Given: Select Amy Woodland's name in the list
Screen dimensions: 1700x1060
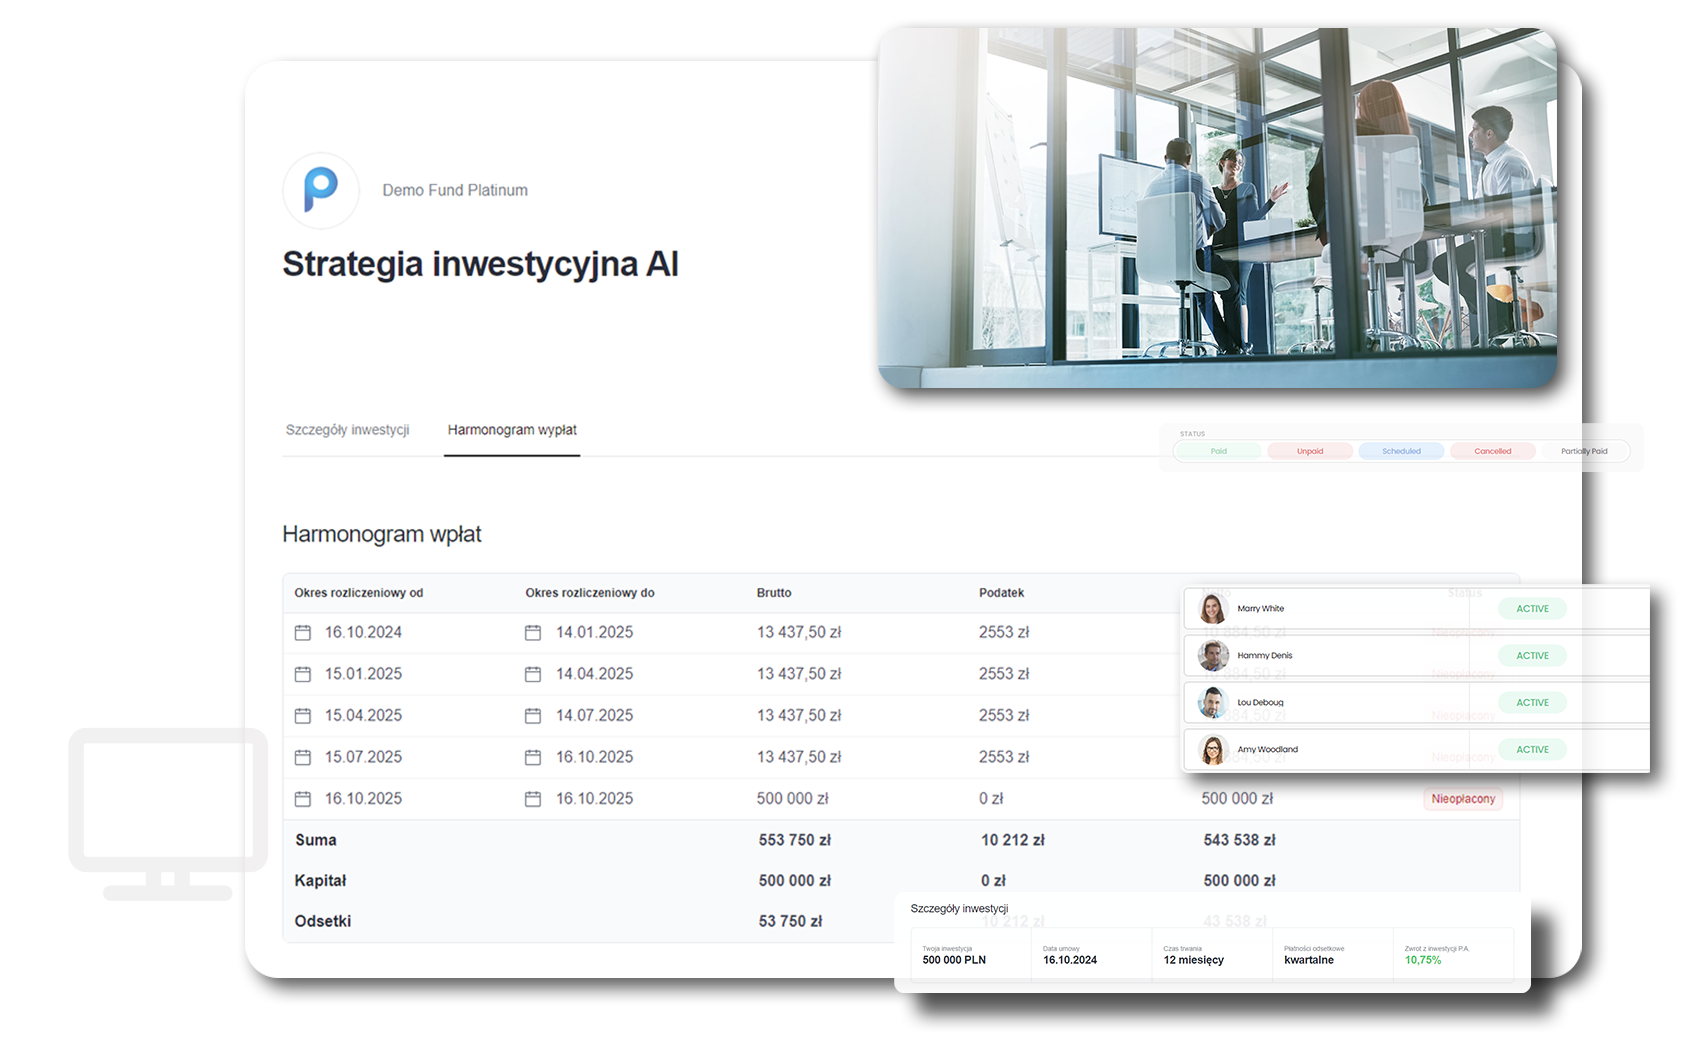Looking at the screenshot, I should [1267, 749].
